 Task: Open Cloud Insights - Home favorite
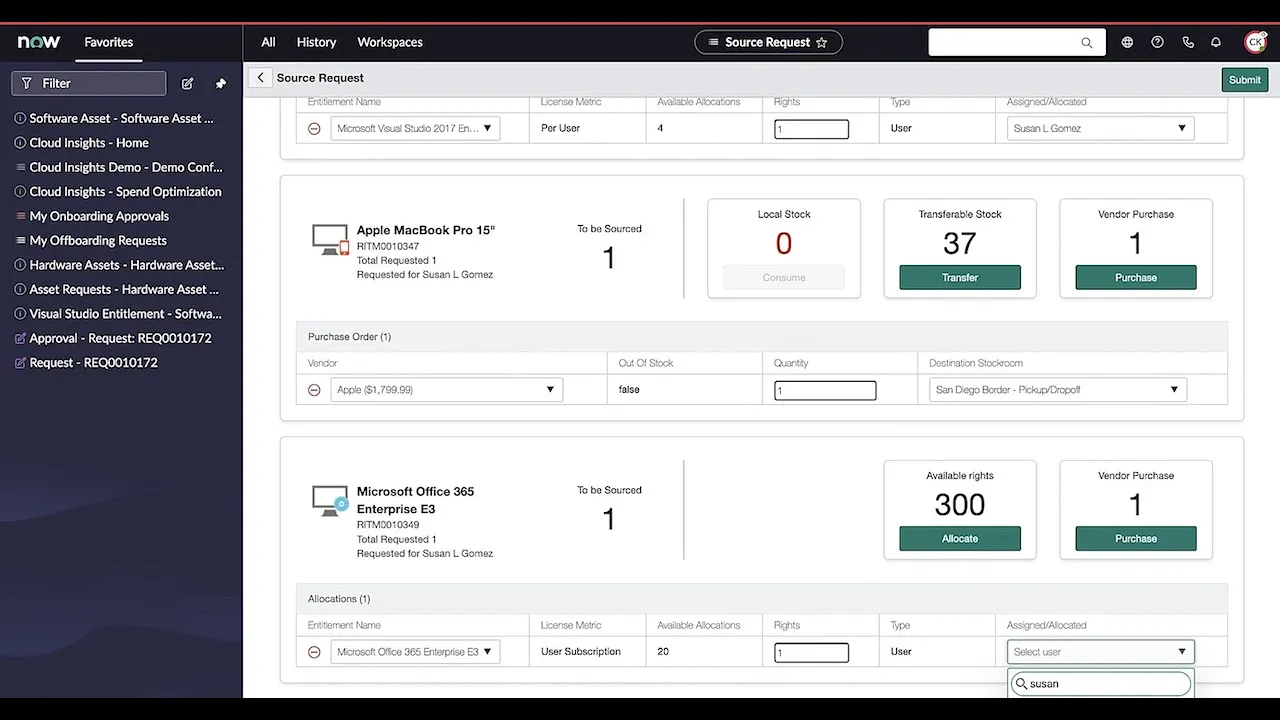click(89, 143)
